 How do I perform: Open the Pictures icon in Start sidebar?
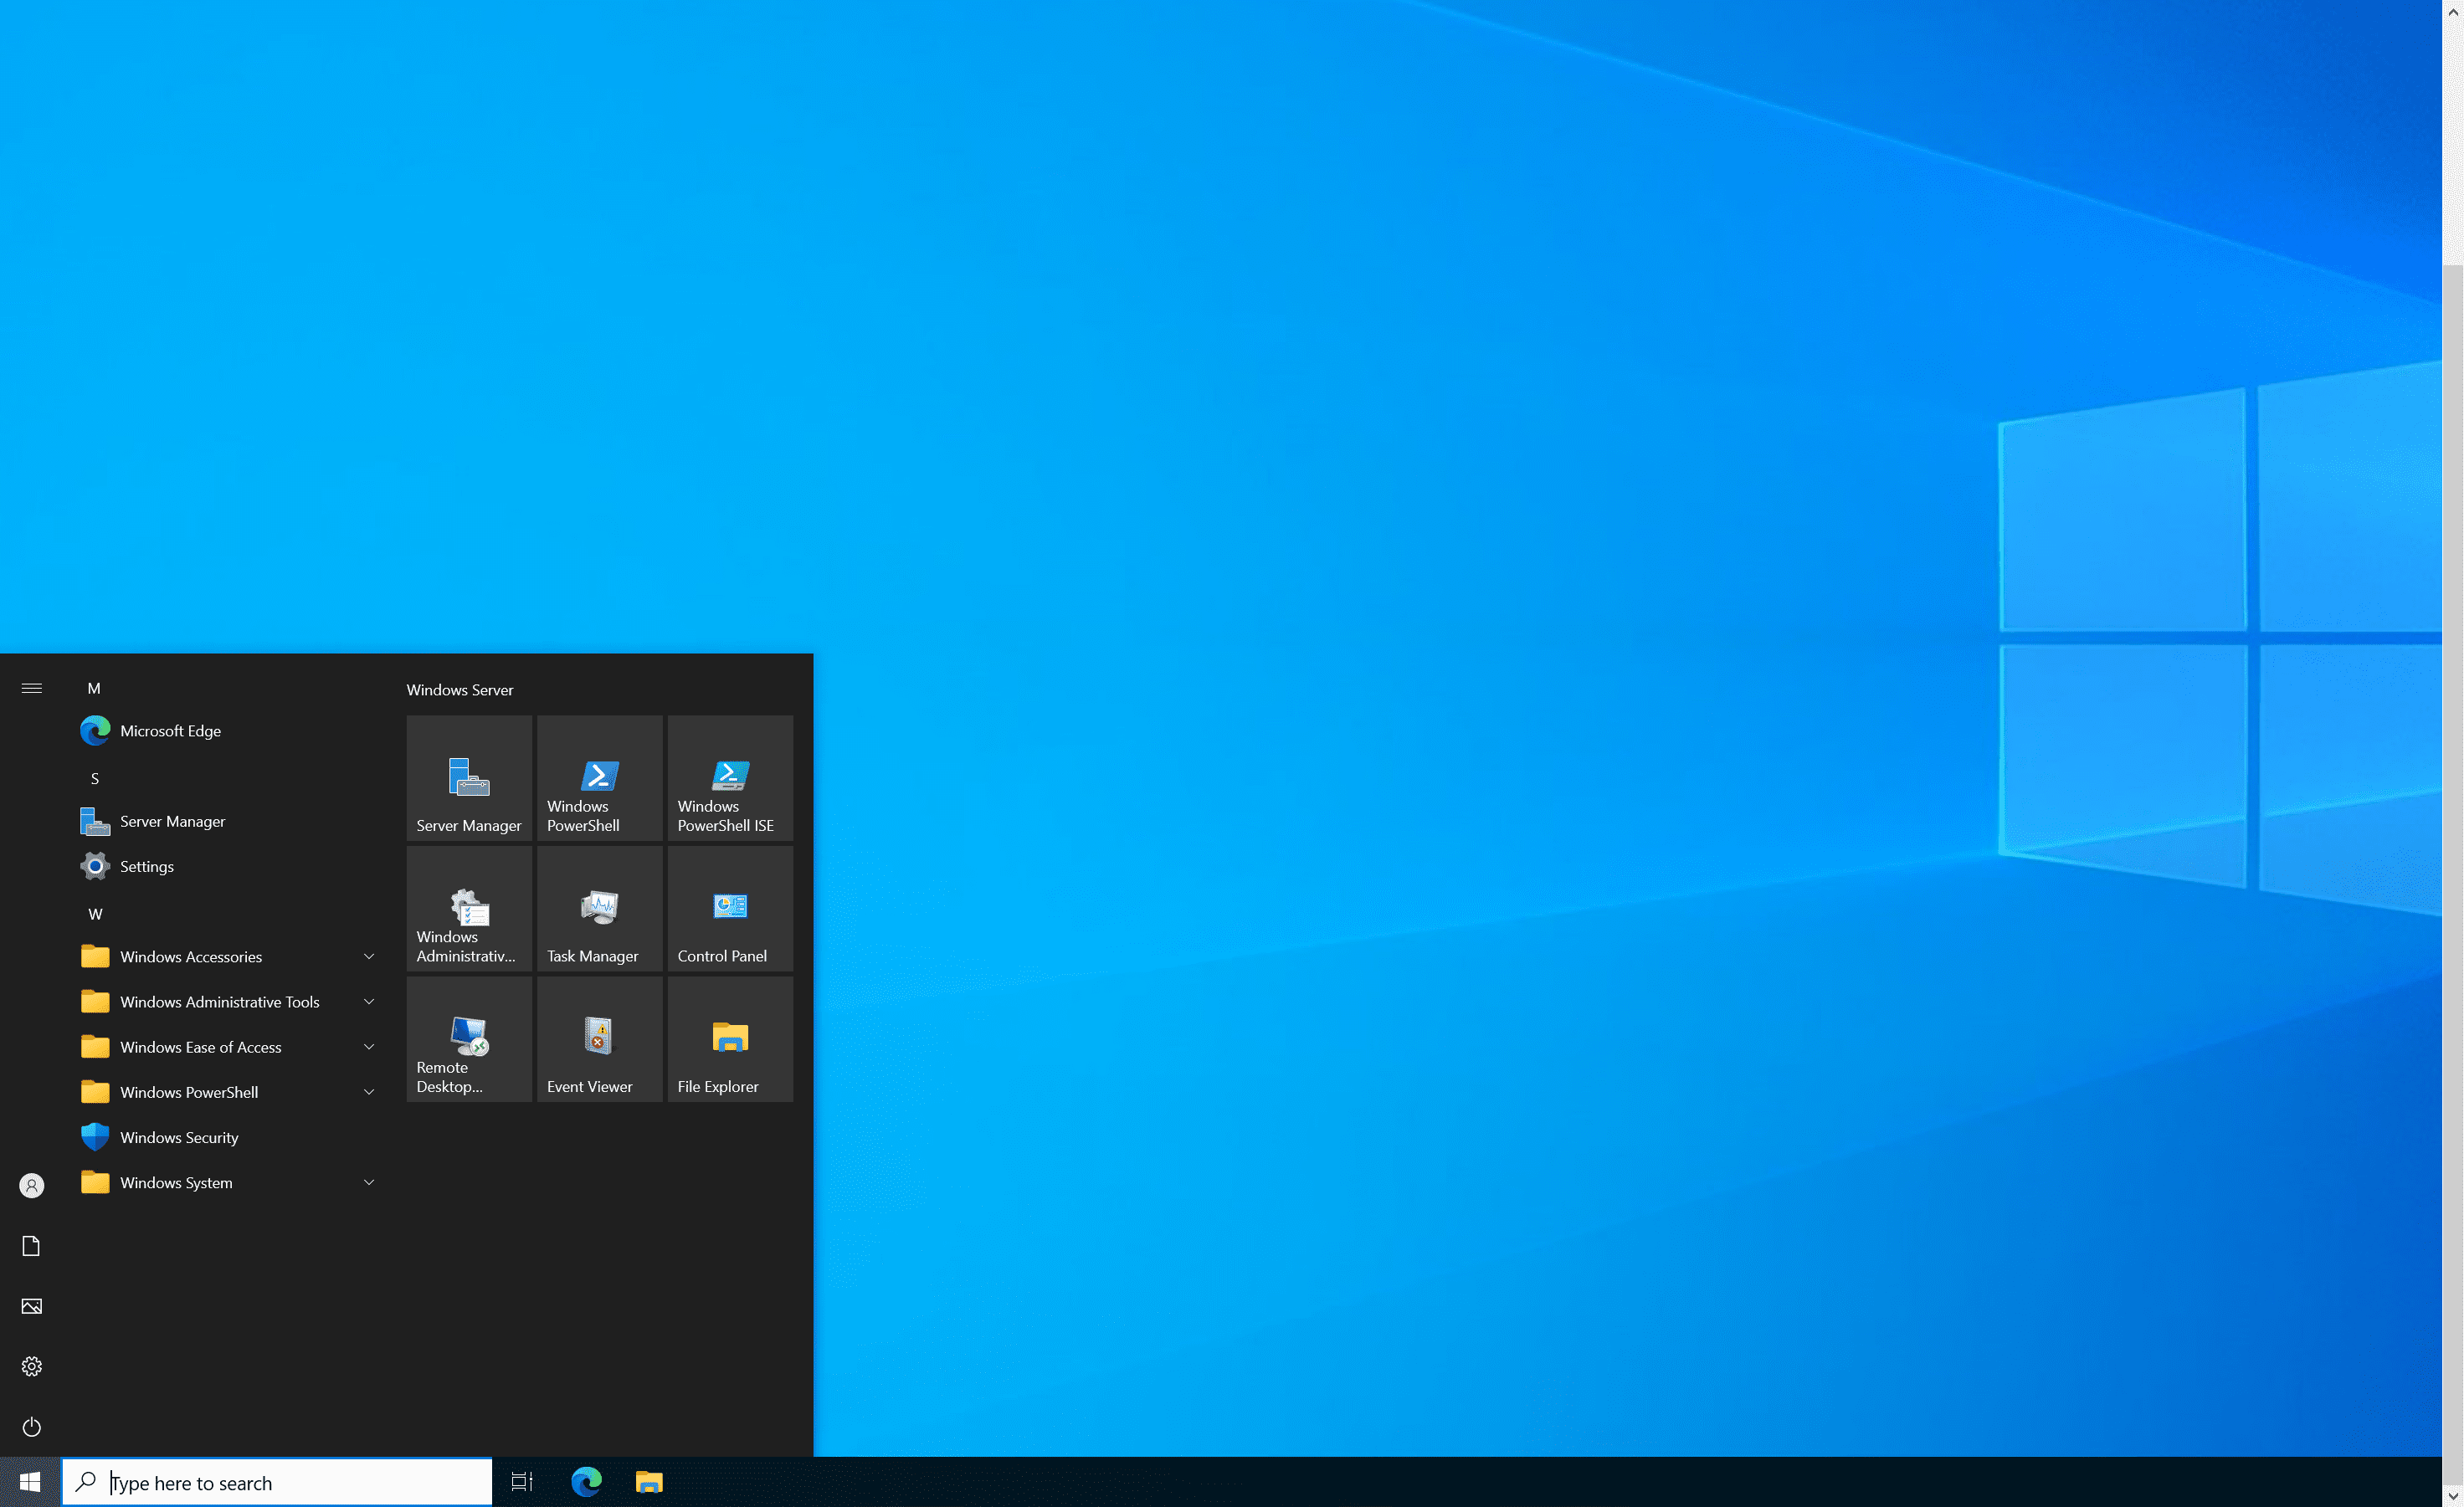click(31, 1305)
